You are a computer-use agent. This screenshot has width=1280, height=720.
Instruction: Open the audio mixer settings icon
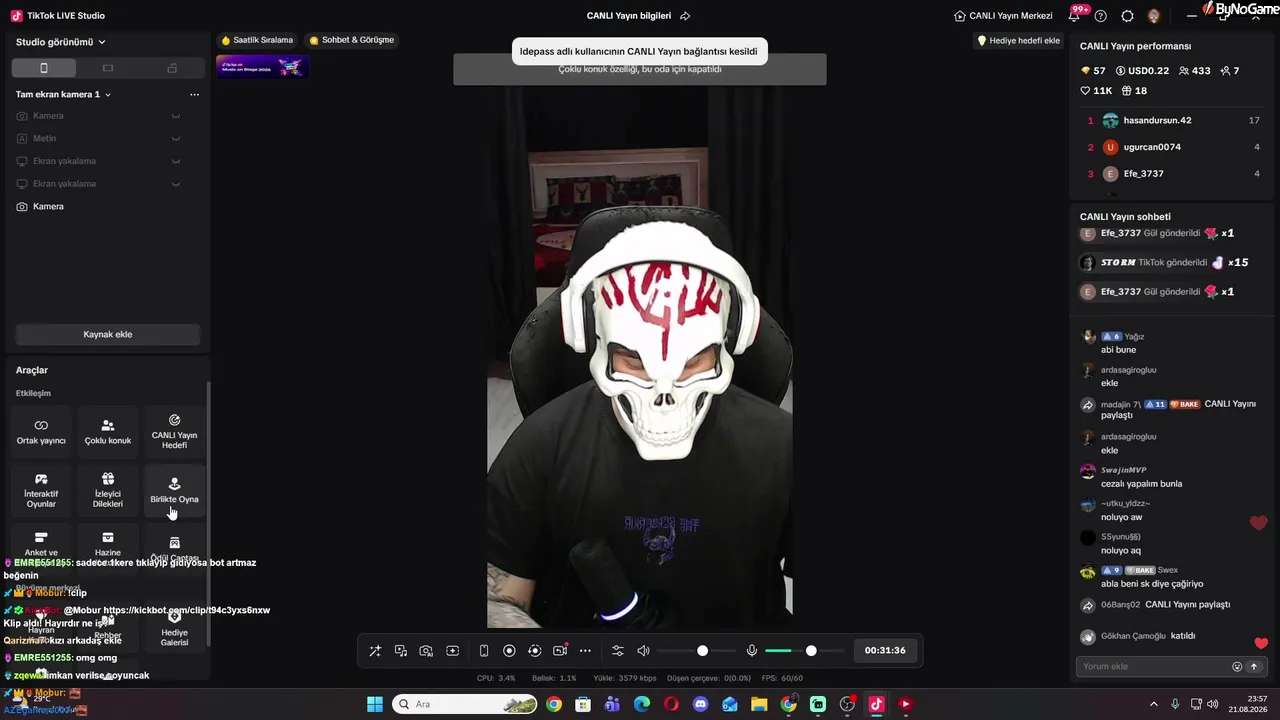618,651
